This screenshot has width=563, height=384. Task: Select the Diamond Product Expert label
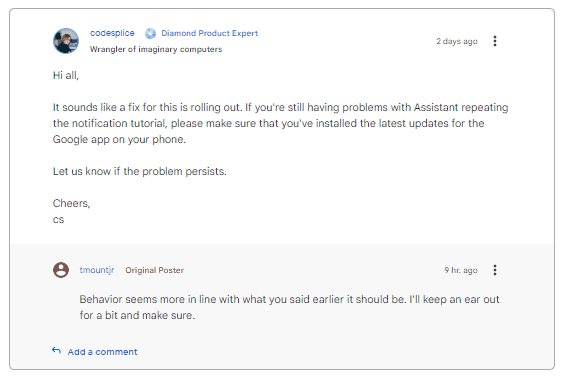tap(209, 33)
